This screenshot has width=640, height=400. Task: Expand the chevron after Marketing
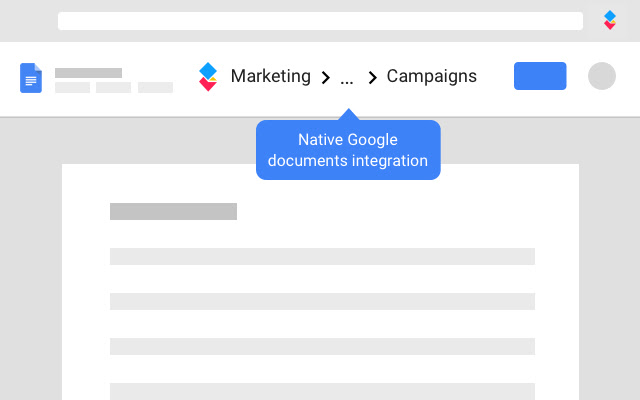click(325, 77)
